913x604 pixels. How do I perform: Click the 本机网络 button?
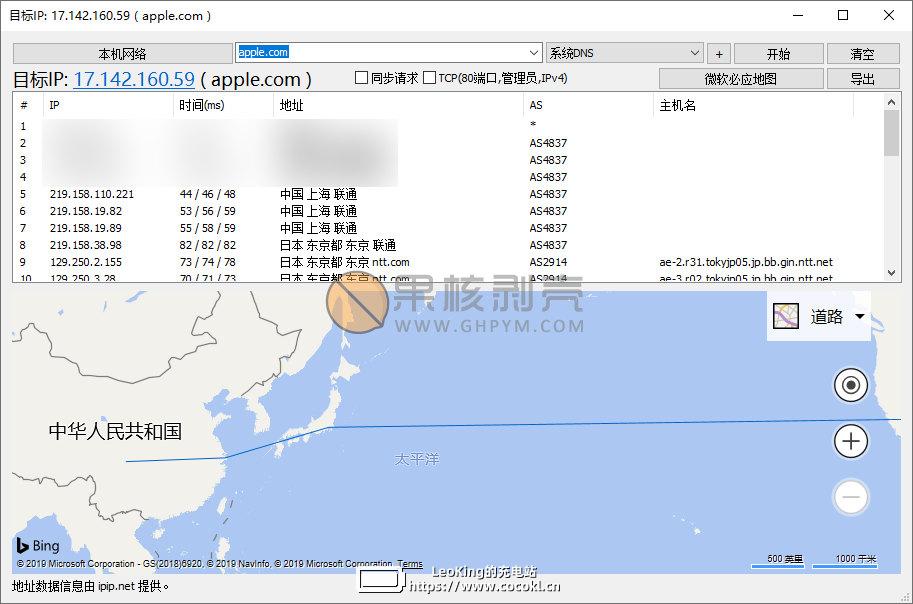[122, 54]
